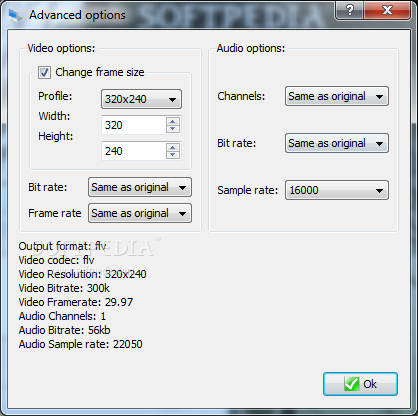Click the 'Audio Bitrate: 56kb' text
The width and height of the screenshot is (418, 416).
(64, 330)
